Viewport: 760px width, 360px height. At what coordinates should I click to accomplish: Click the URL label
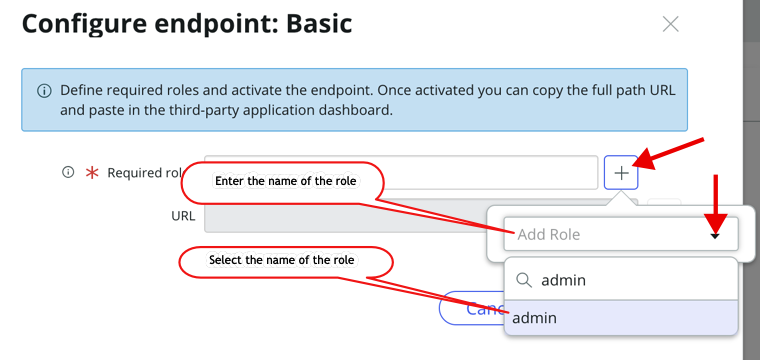click(x=183, y=216)
